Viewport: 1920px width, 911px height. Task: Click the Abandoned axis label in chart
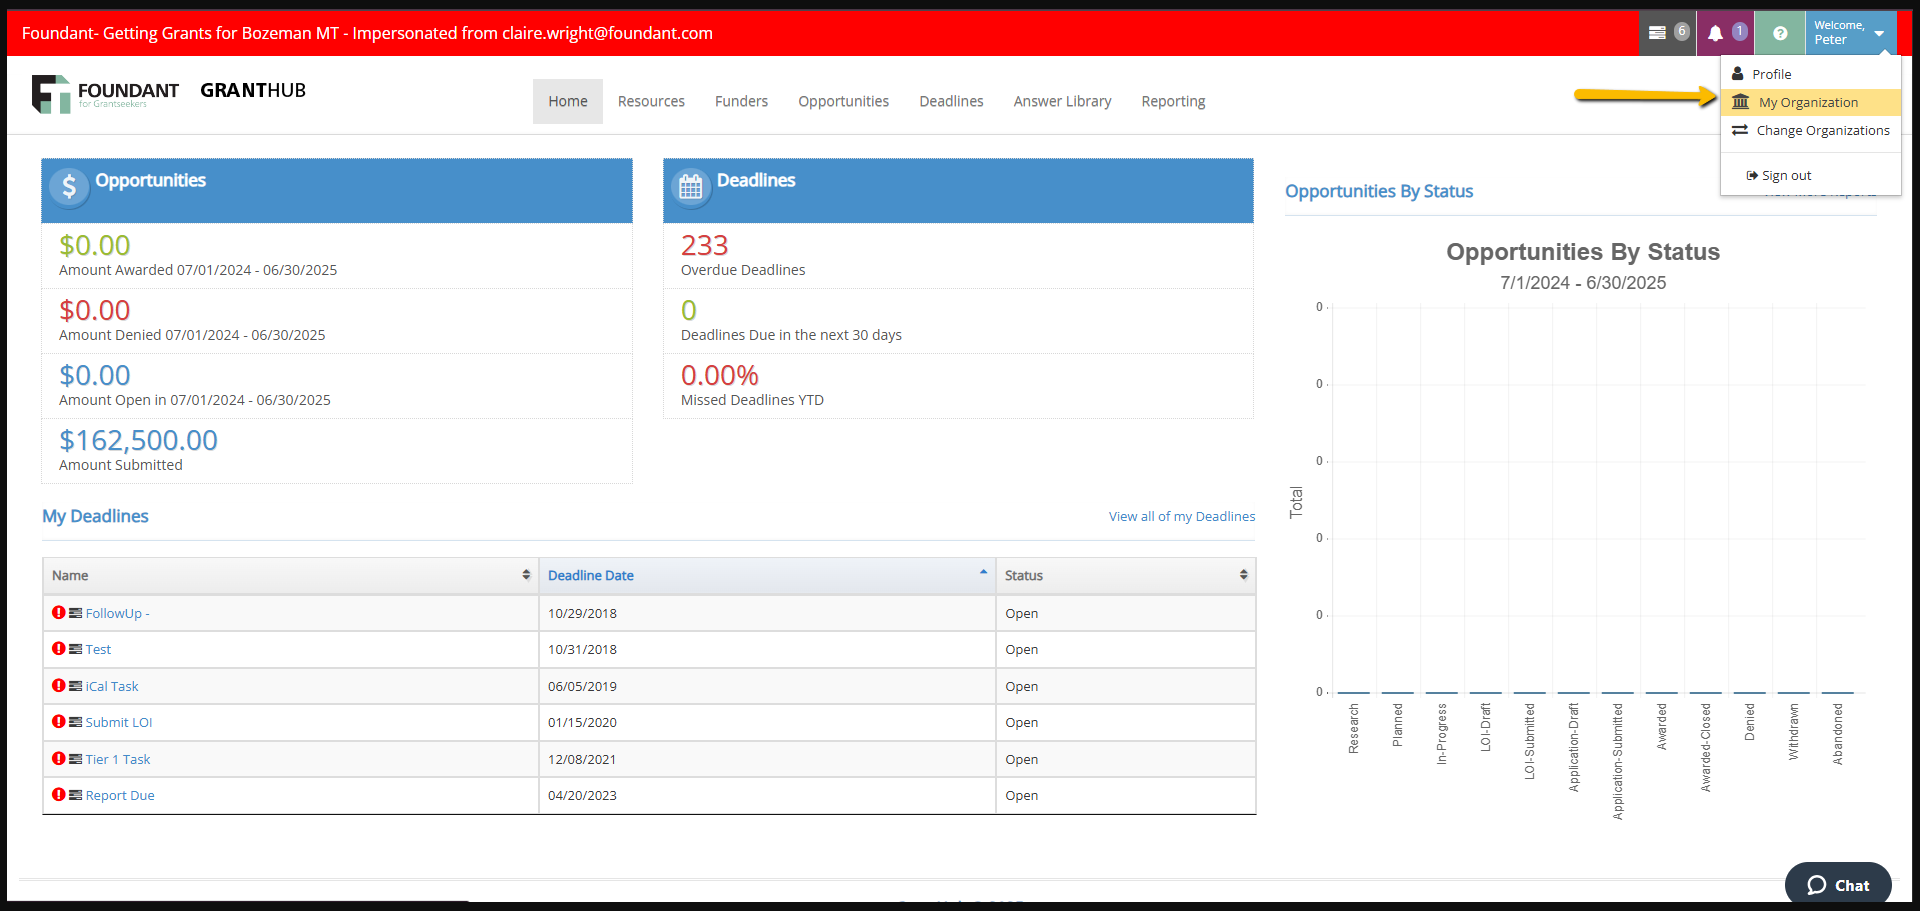click(x=1838, y=734)
